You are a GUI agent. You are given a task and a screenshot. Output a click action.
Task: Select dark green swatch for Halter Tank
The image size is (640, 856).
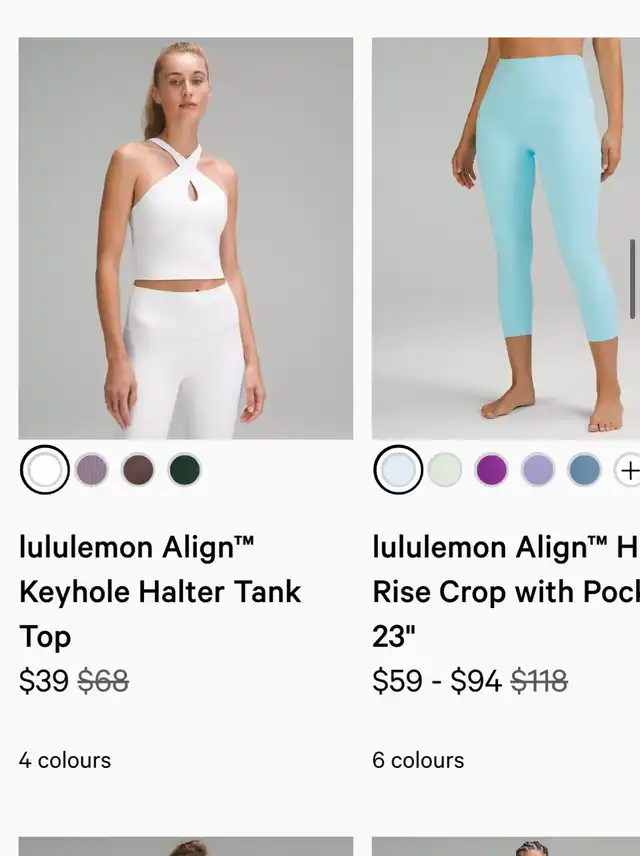(x=185, y=470)
